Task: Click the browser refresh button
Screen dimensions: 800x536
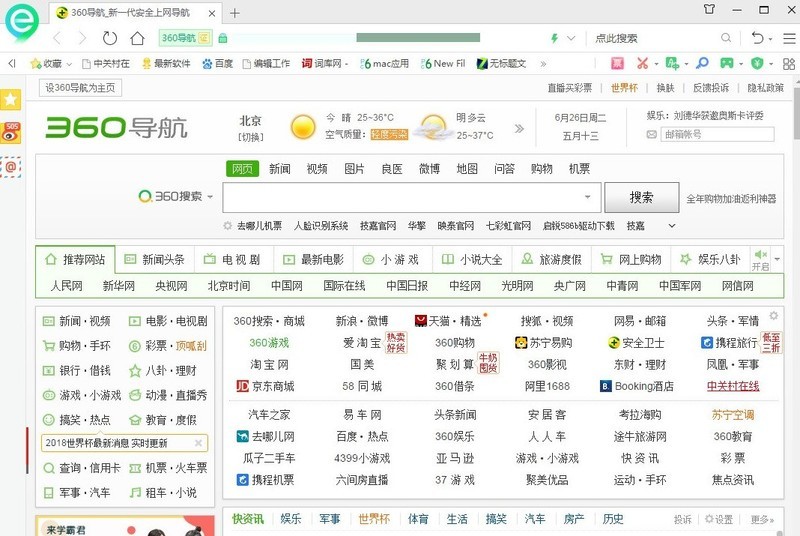Action: click(110, 38)
